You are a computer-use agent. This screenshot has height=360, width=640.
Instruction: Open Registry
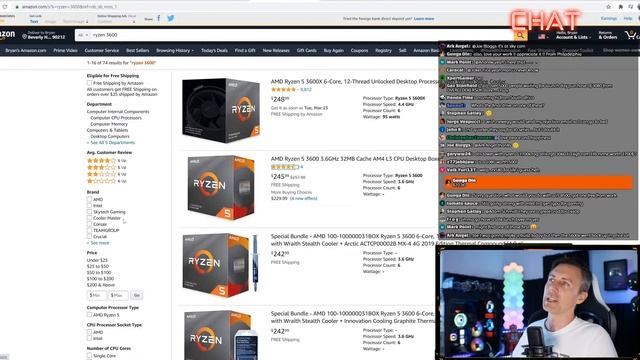383,51
